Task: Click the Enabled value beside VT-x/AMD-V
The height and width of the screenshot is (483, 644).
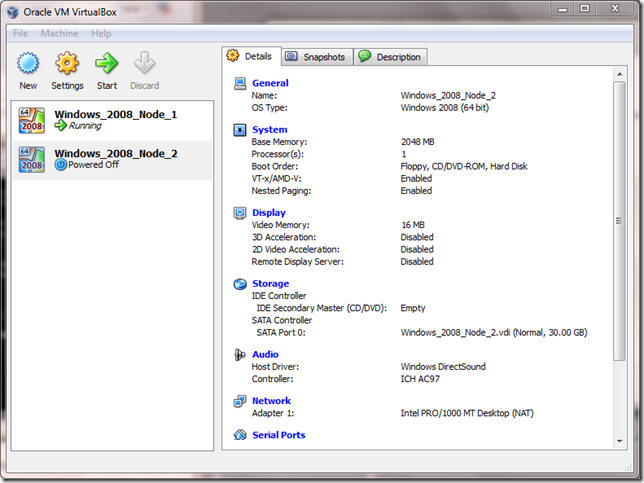Action: [x=416, y=179]
